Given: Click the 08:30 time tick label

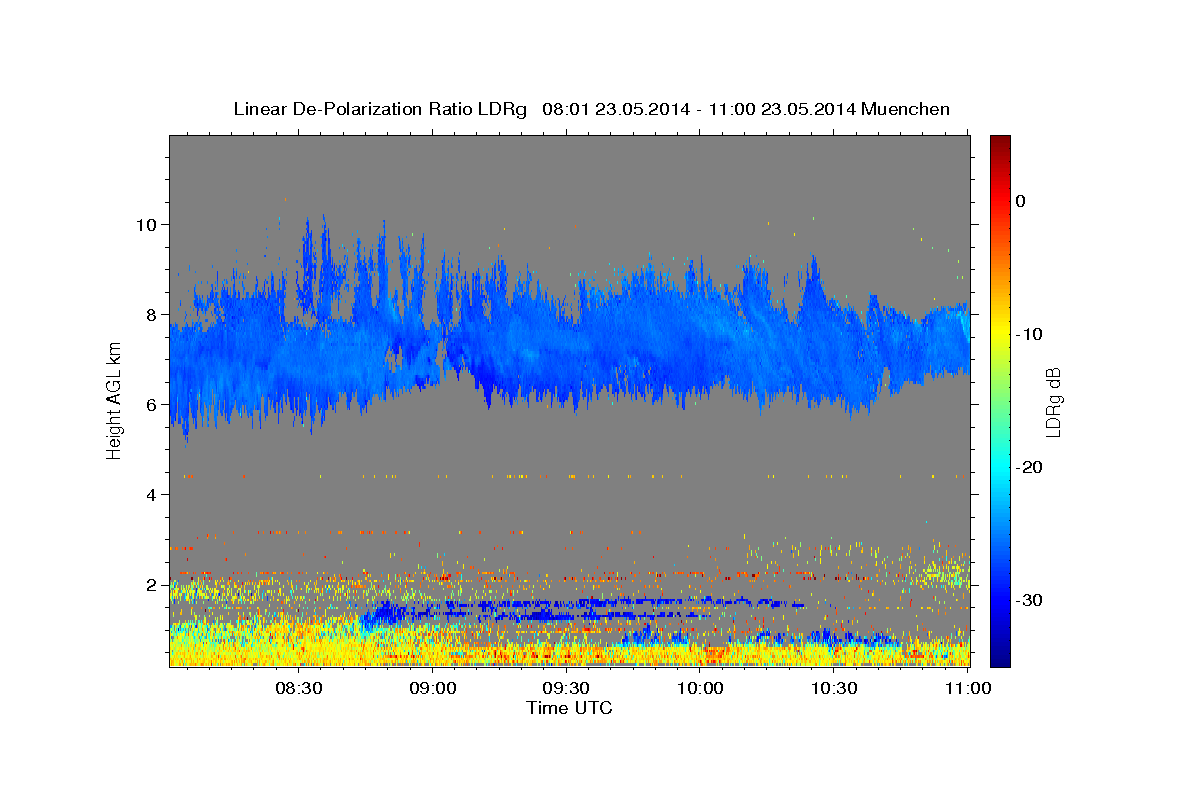Looking at the screenshot, I should click(299, 689).
